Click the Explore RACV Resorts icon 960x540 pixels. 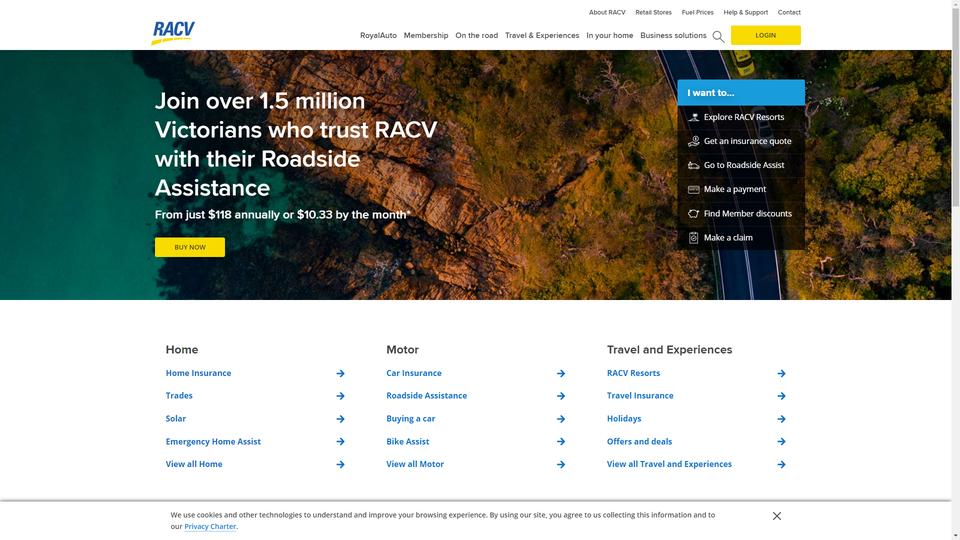693,117
